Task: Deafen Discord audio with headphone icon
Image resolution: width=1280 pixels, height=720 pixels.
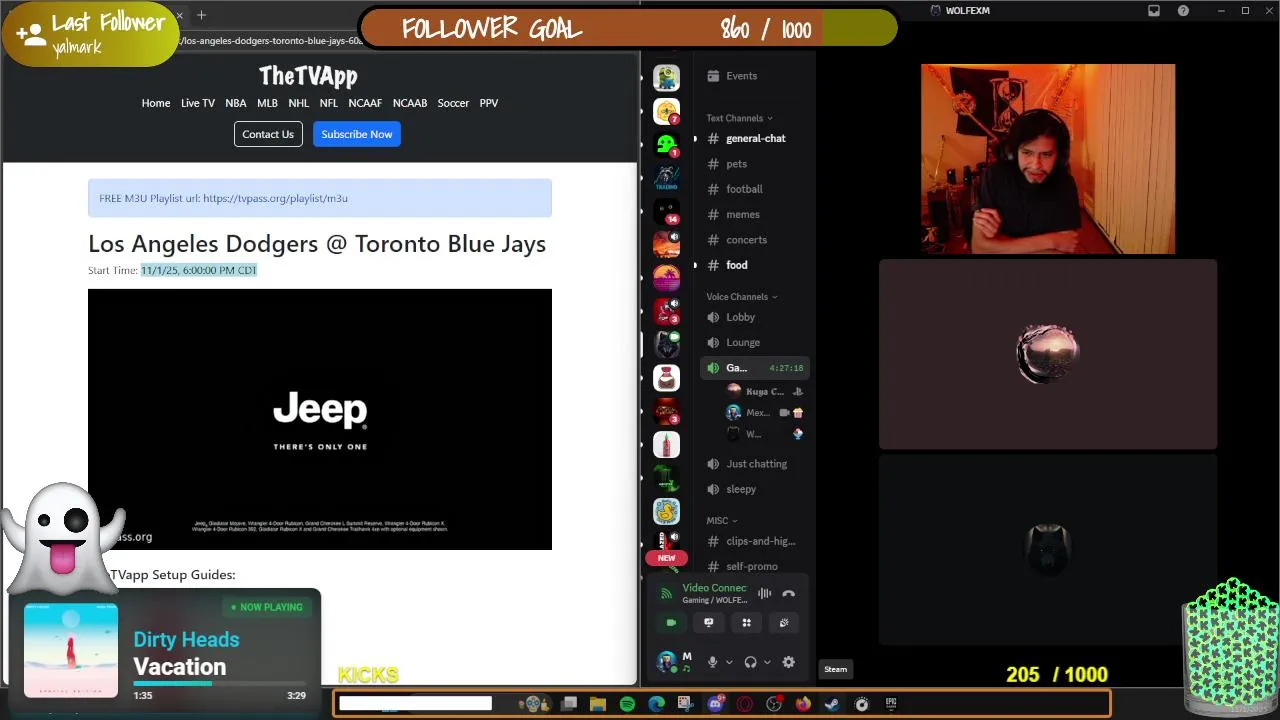Action: pyautogui.click(x=750, y=662)
